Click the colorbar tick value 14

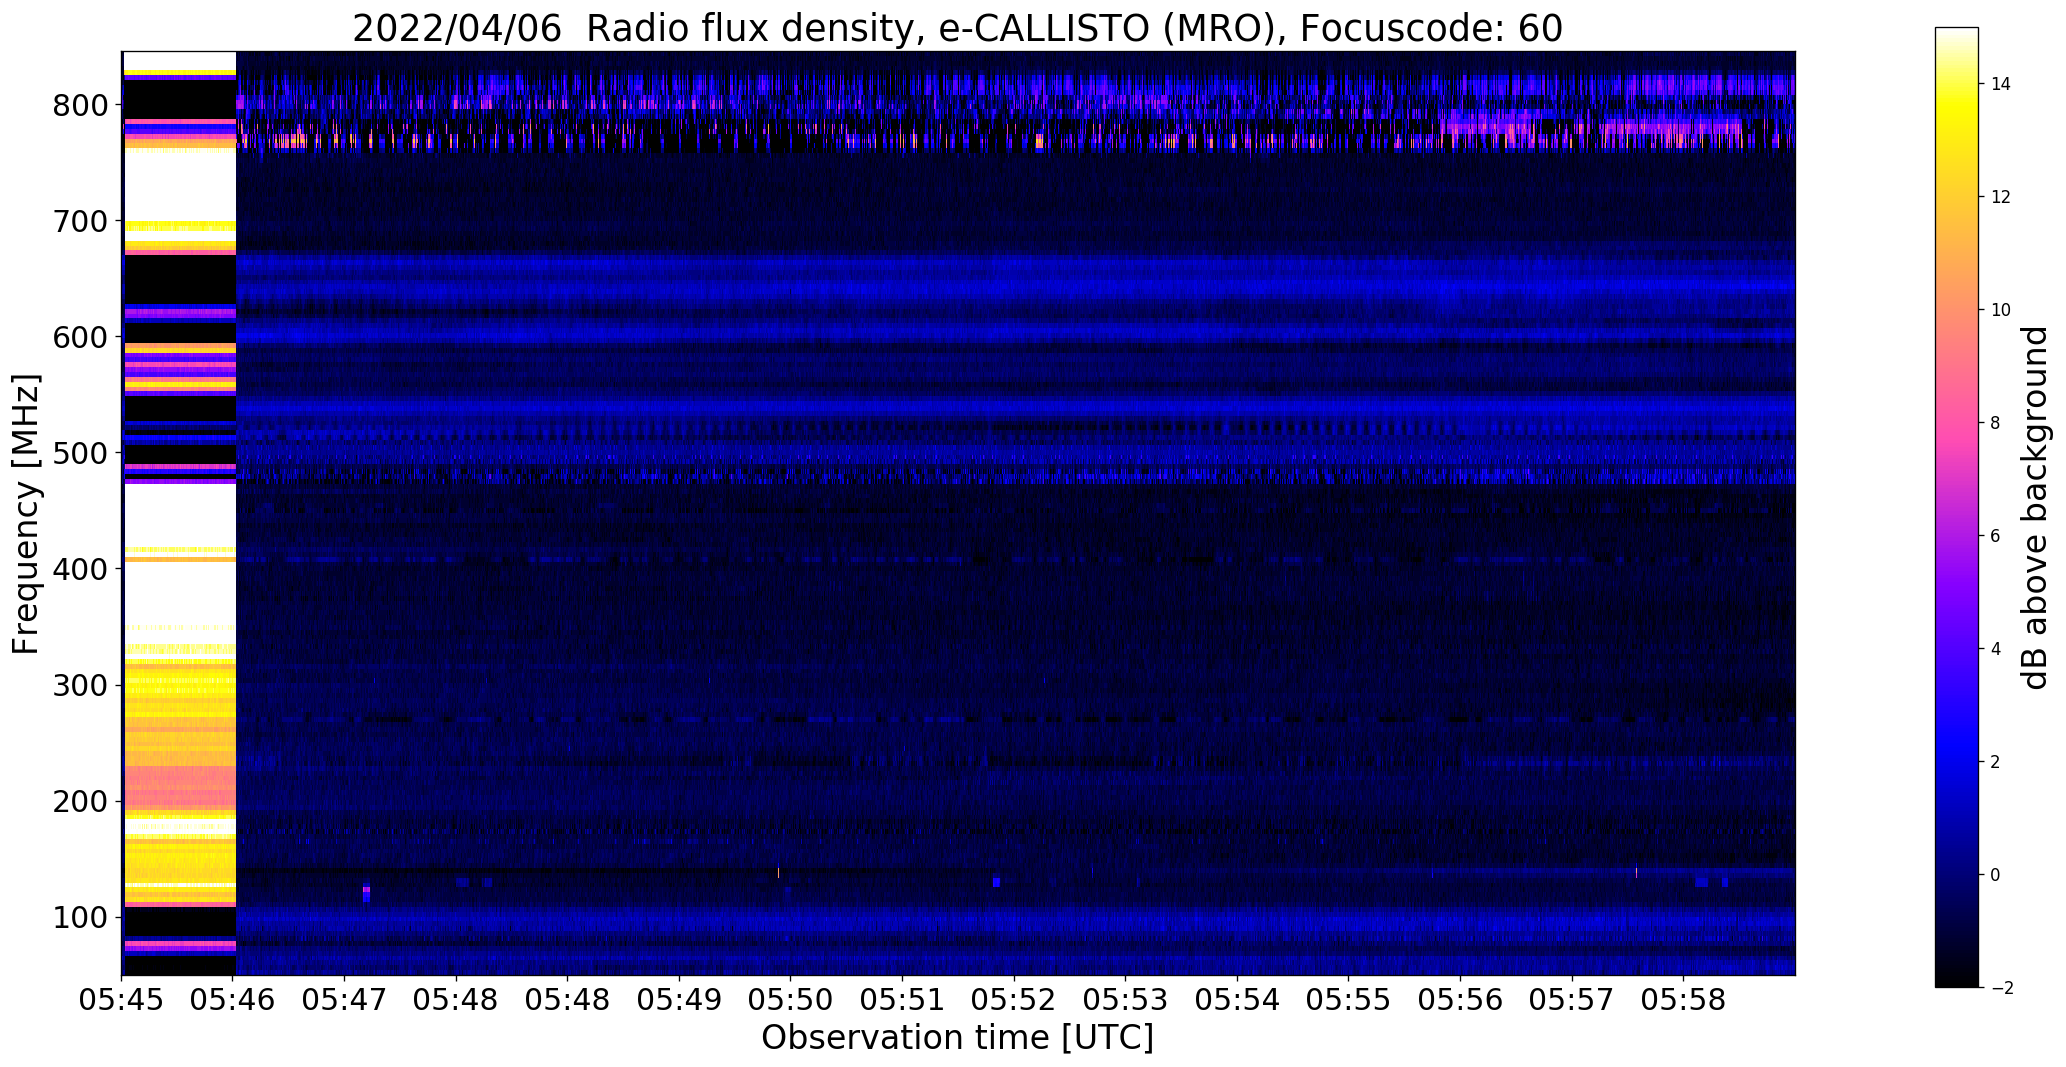pyautogui.click(x=2001, y=84)
